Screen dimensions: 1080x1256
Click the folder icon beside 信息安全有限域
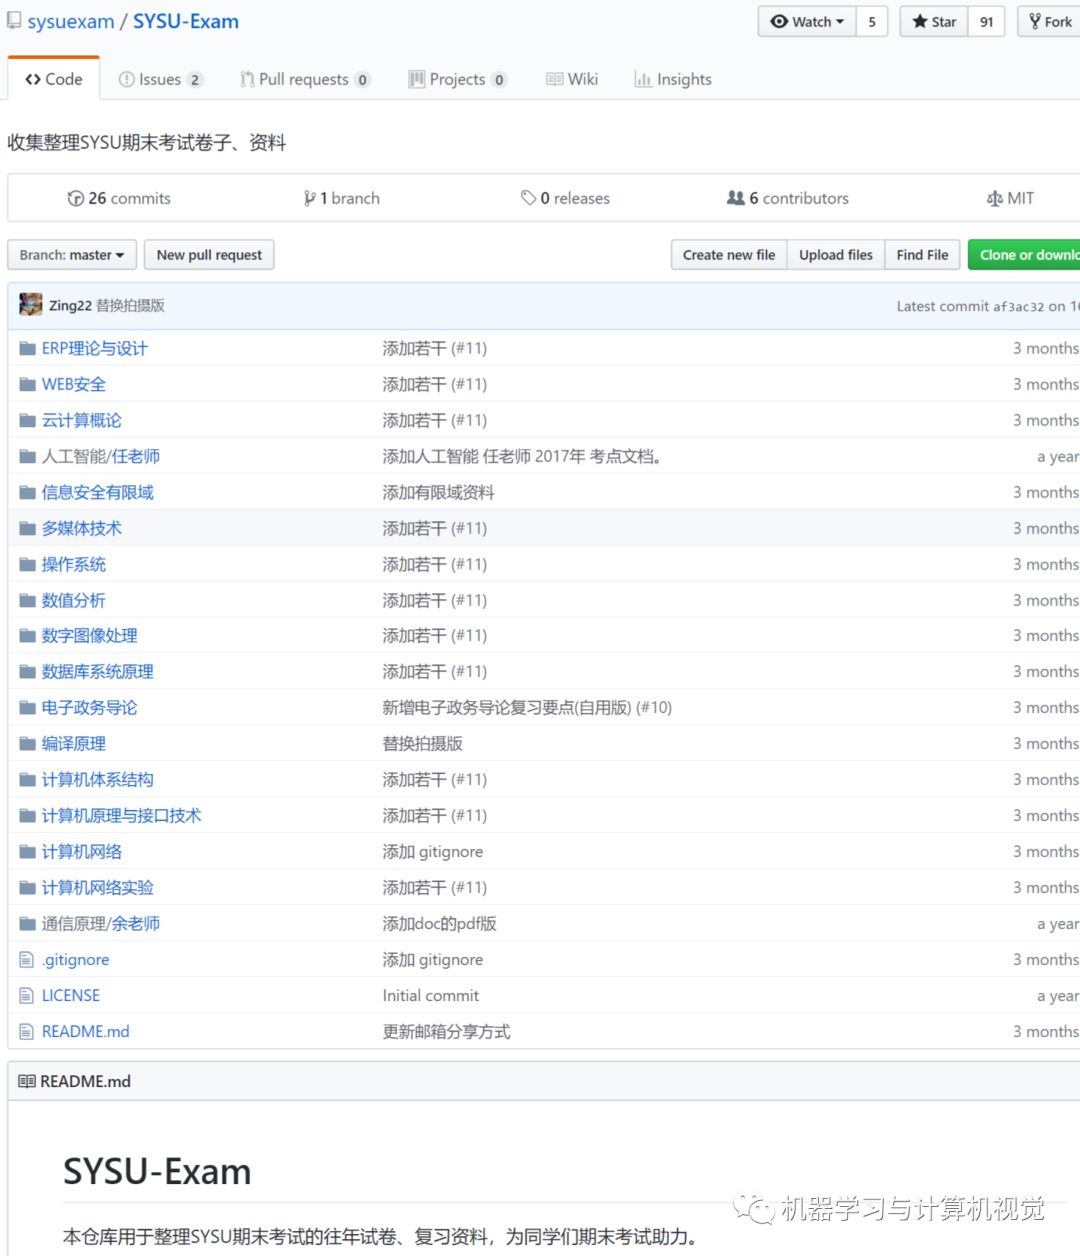click(x=27, y=492)
